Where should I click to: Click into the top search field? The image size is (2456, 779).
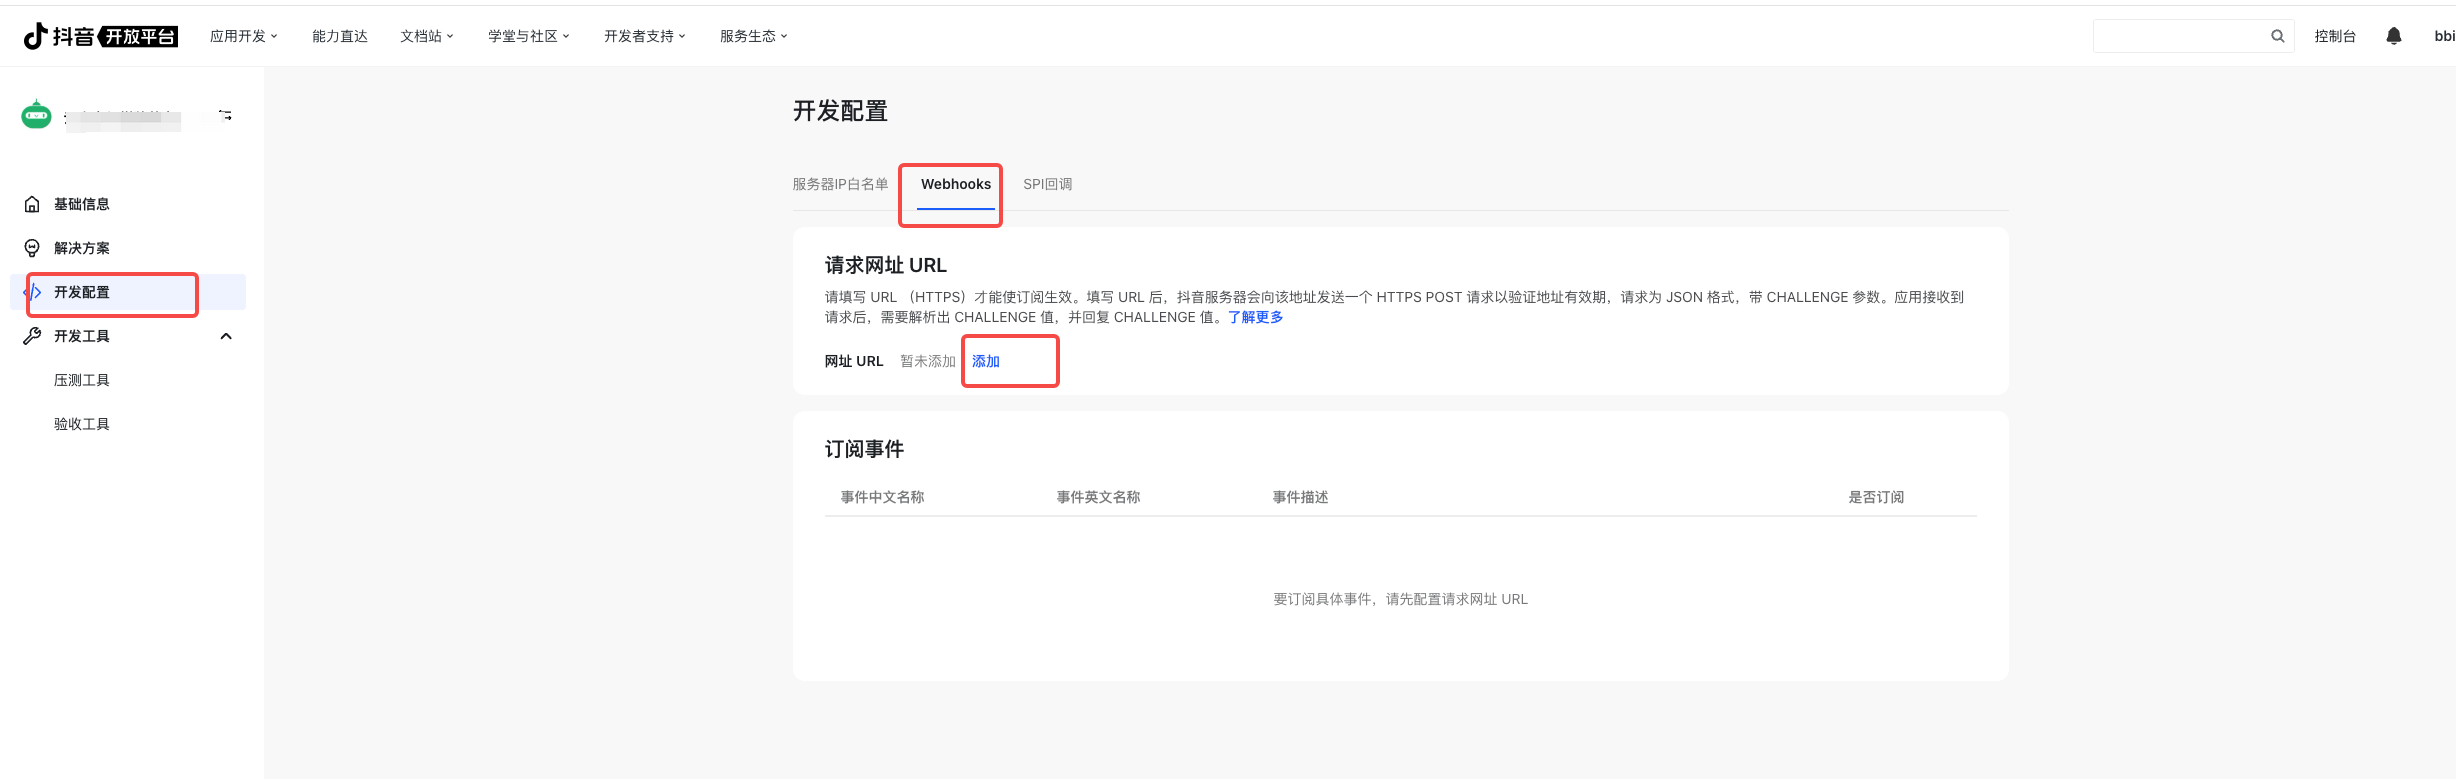pyautogui.click(x=2180, y=36)
